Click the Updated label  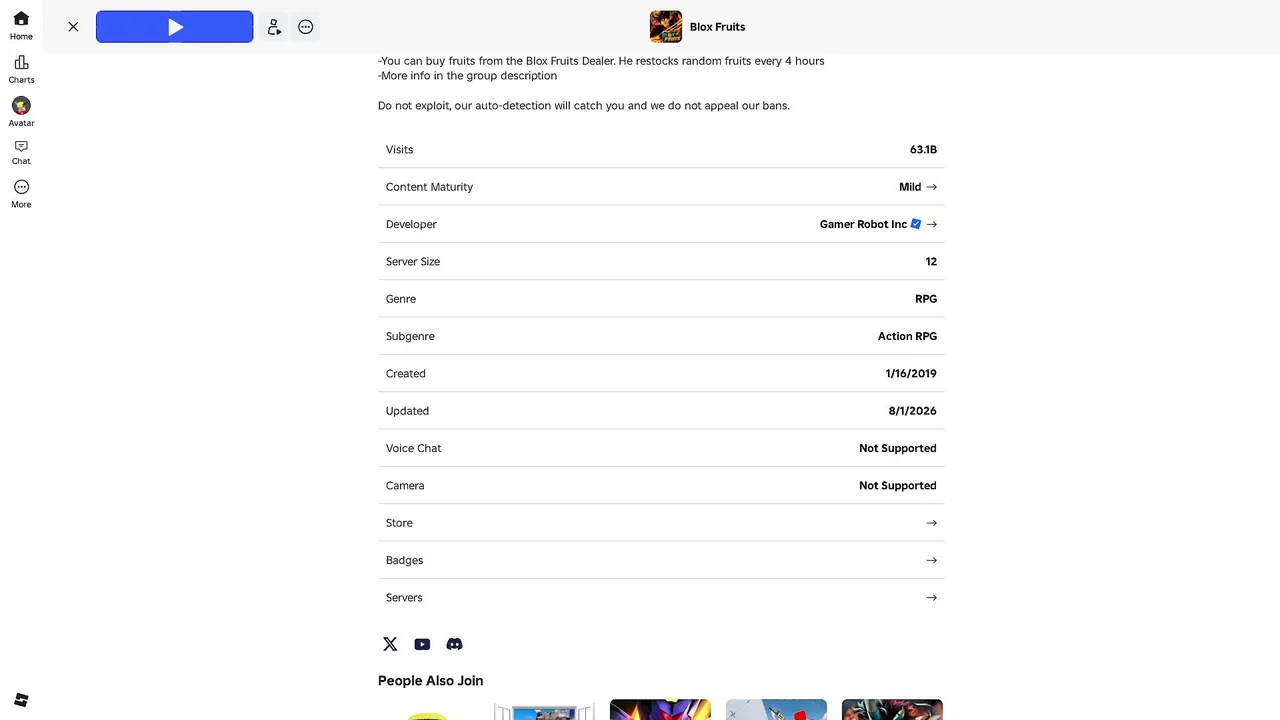pos(407,411)
